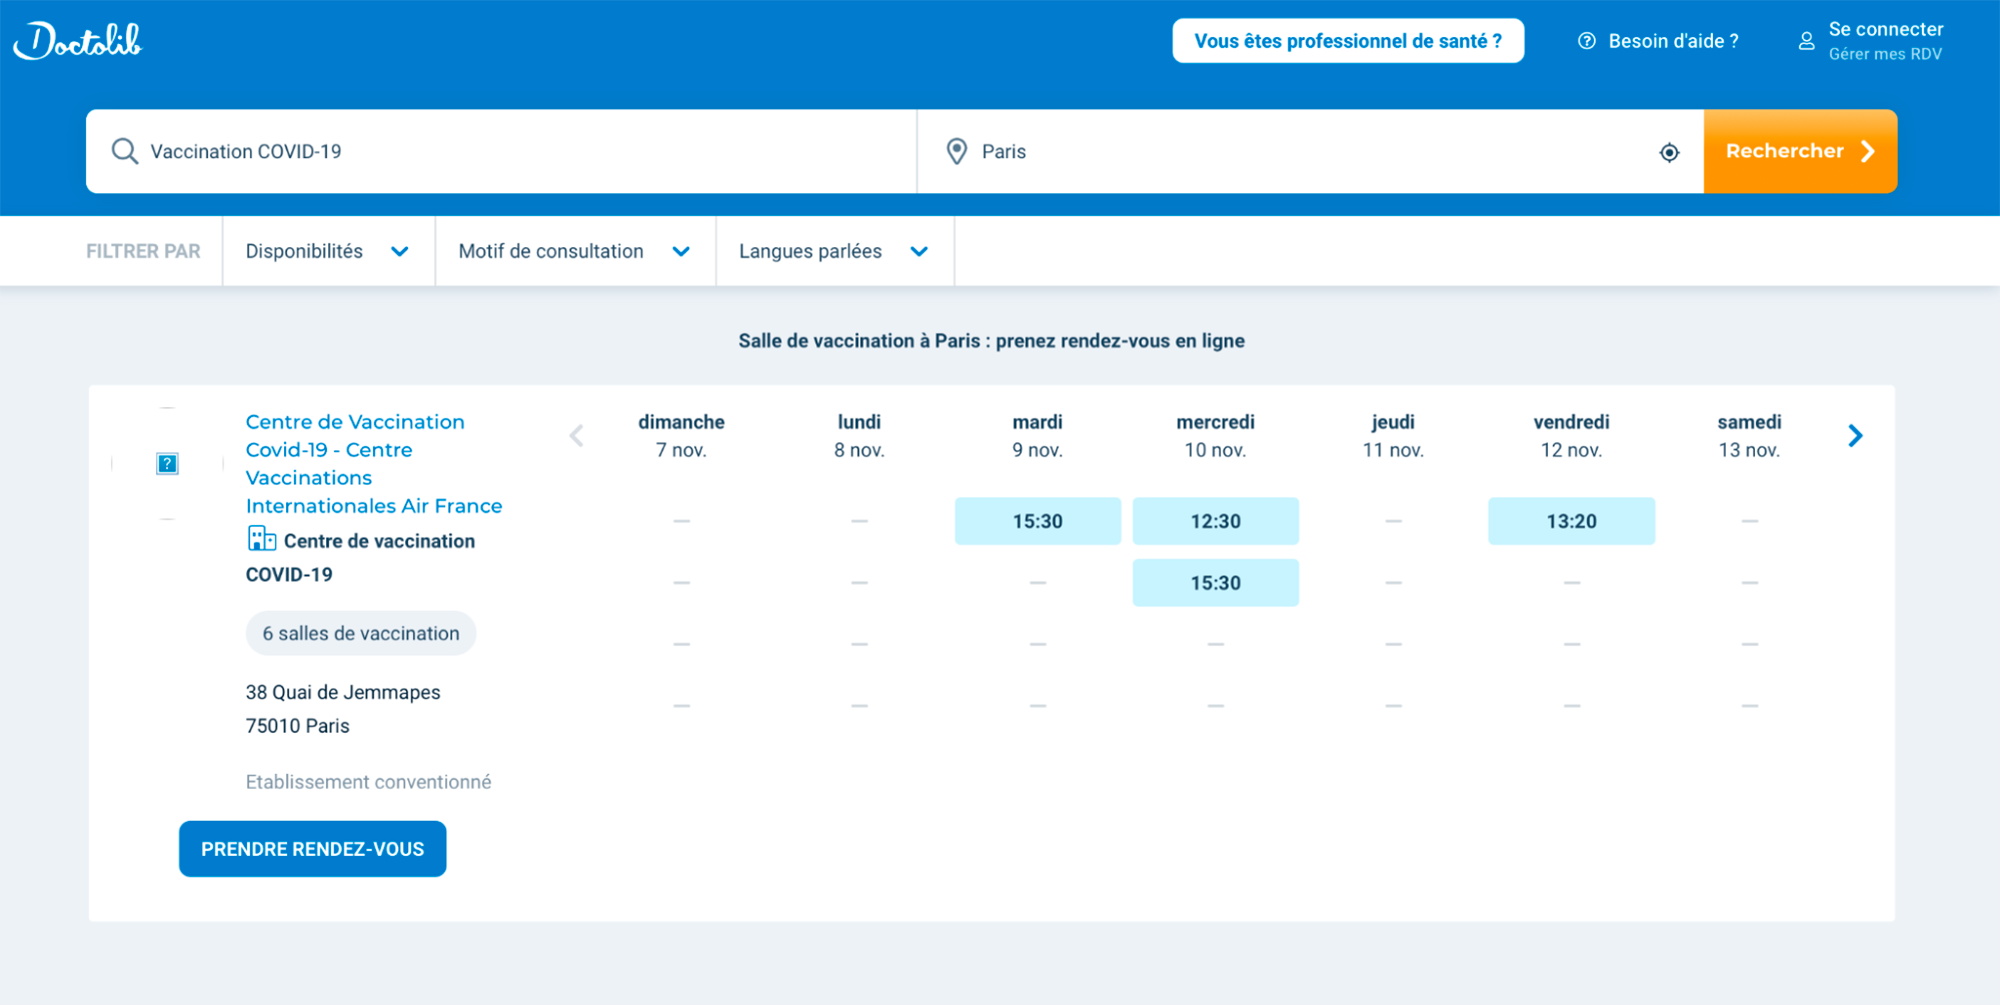
Task: Click the Vaccination COVID-19 search field
Action: 501,151
